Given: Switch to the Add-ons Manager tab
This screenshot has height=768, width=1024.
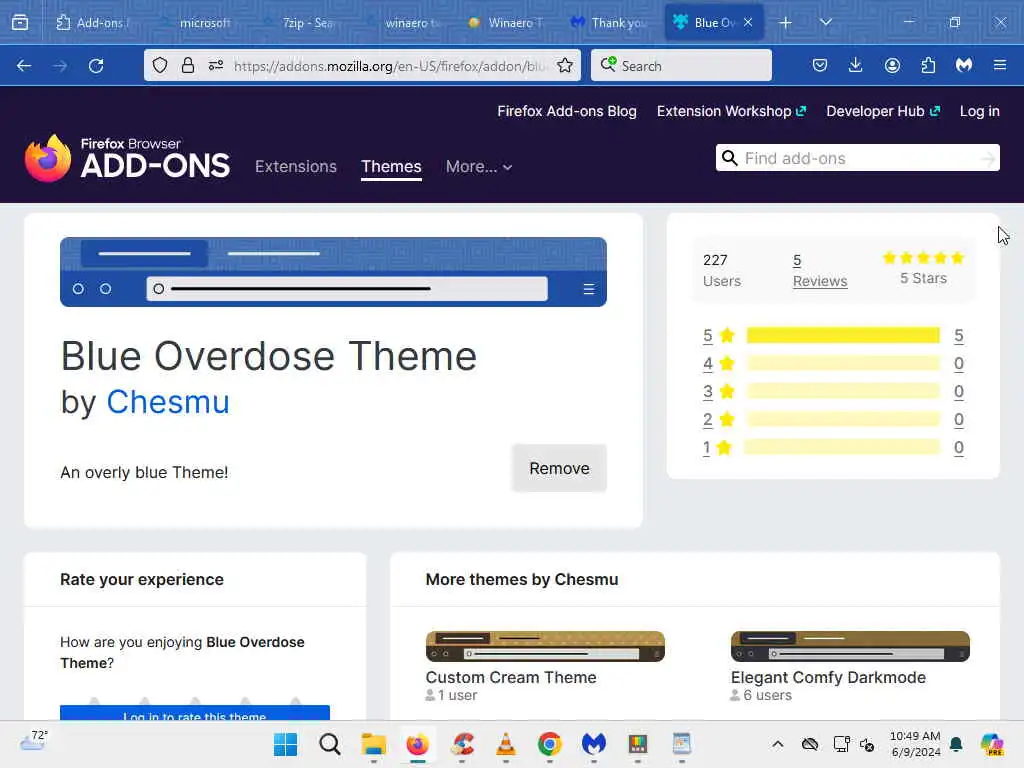Looking at the screenshot, I should click(91, 23).
